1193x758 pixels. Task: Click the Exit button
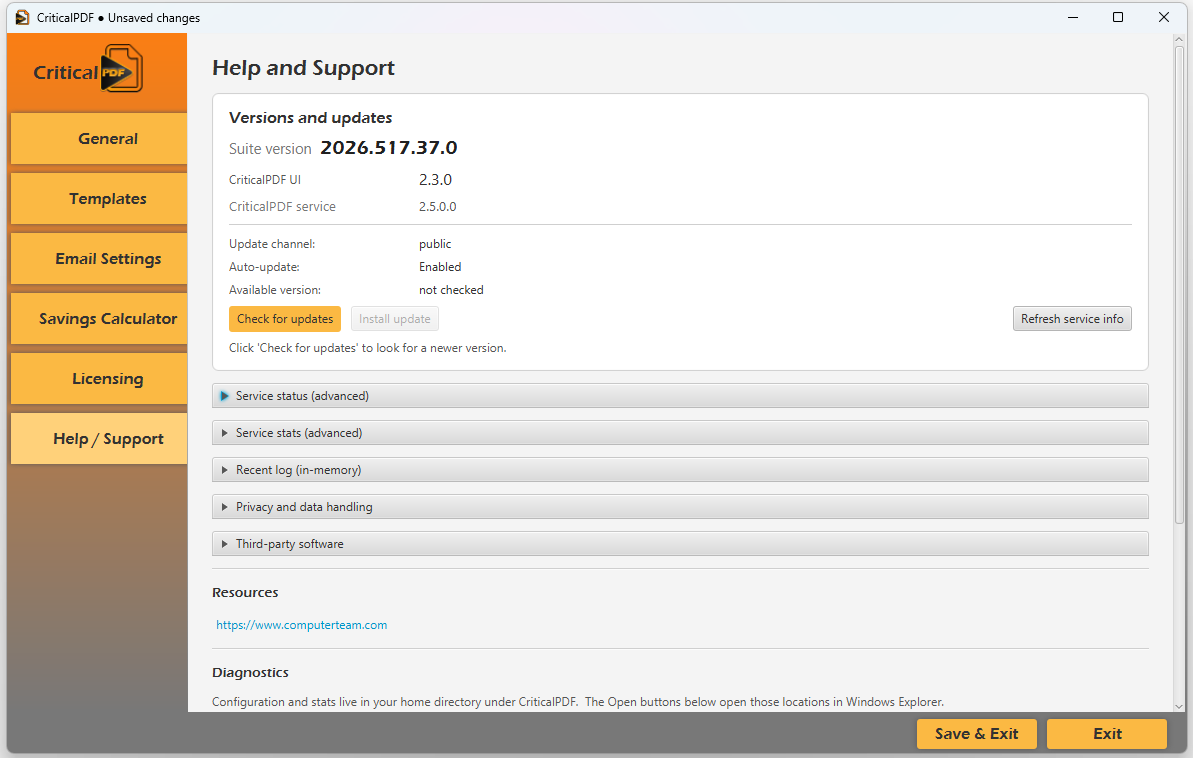(1107, 734)
